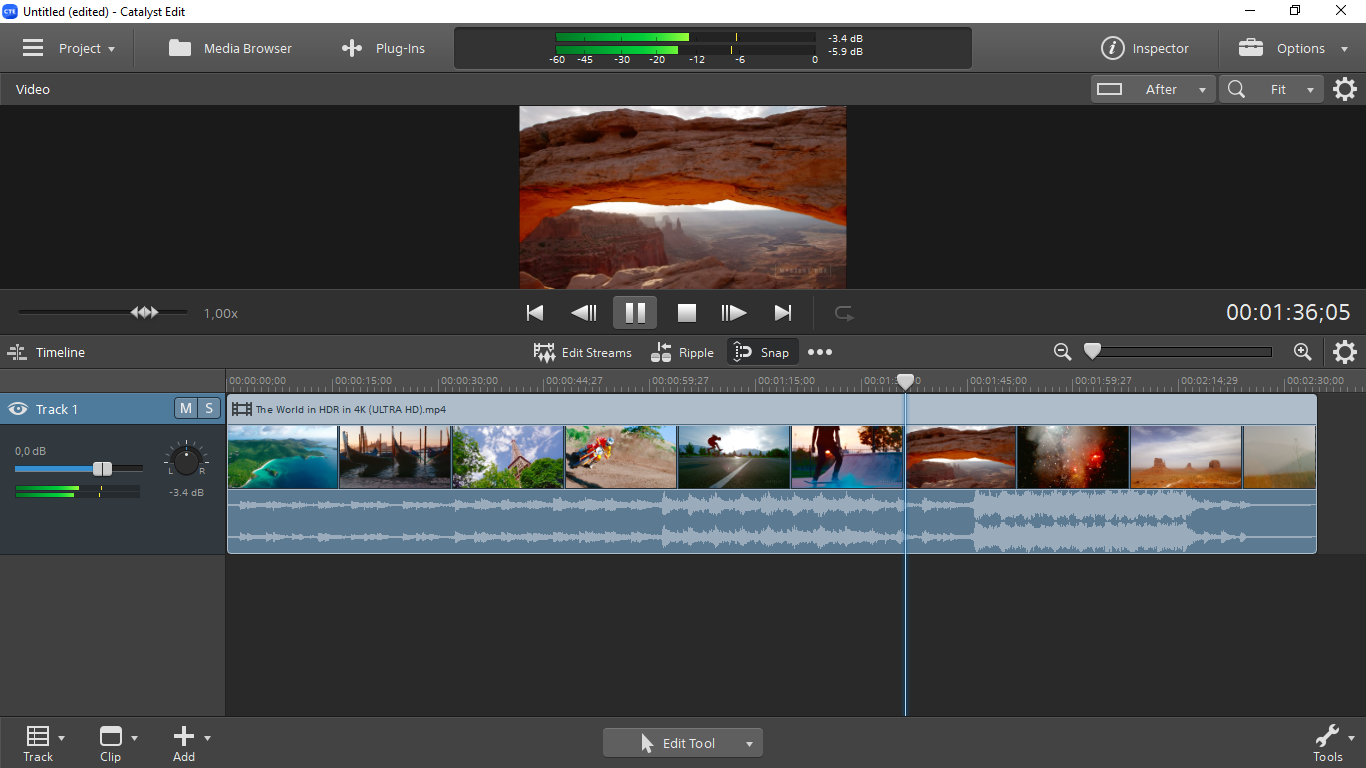Jump to the end of the timeline

pyautogui.click(x=783, y=313)
